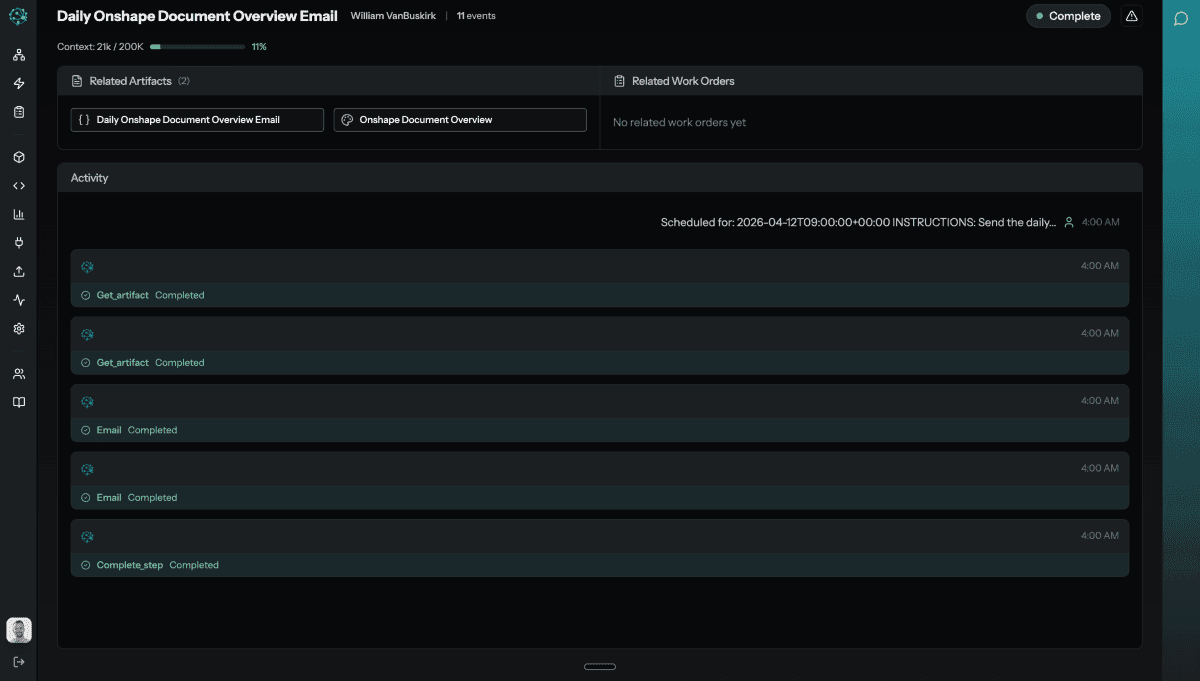The image size is (1200, 681).
Task: Open the Daily Onshape Document Overview Email artifact
Action: coord(196,119)
